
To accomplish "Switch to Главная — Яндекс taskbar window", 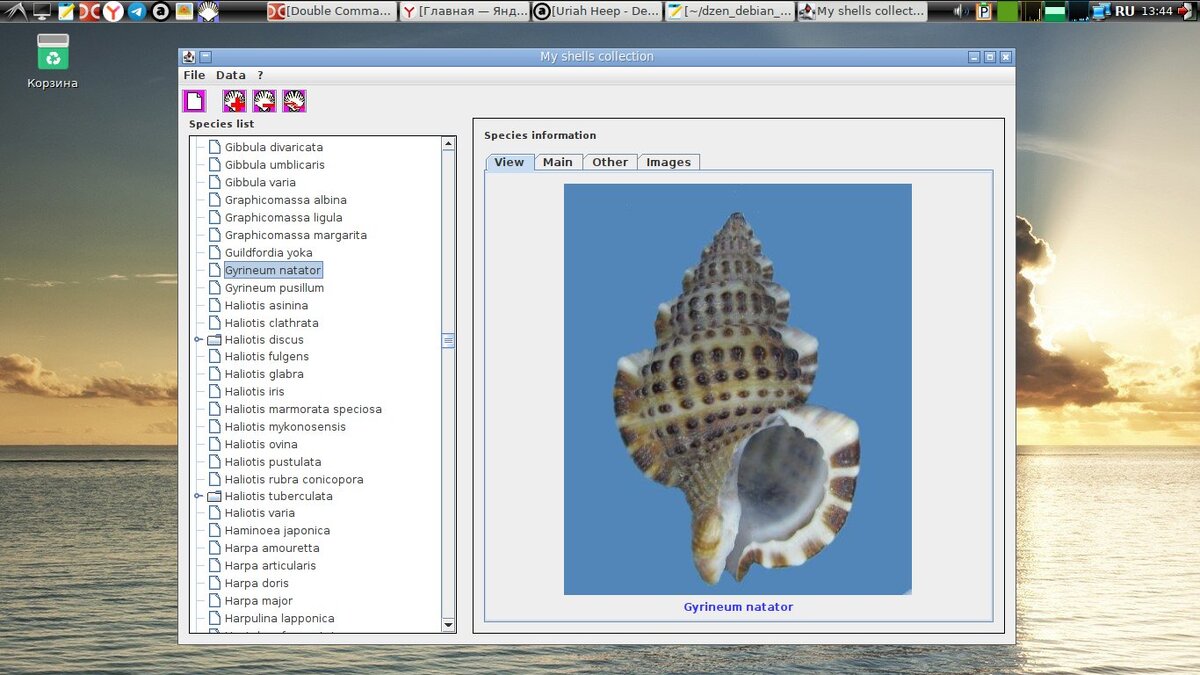I will click(464, 11).
